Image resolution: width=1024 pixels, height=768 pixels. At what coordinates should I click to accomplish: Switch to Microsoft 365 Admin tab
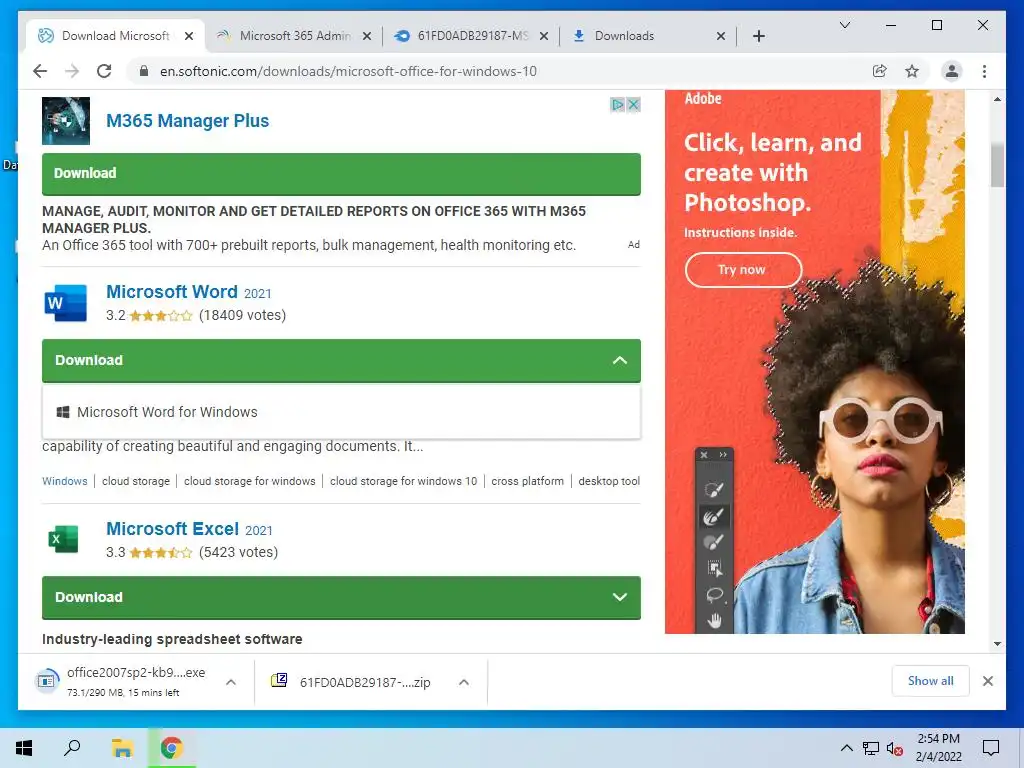(295, 36)
